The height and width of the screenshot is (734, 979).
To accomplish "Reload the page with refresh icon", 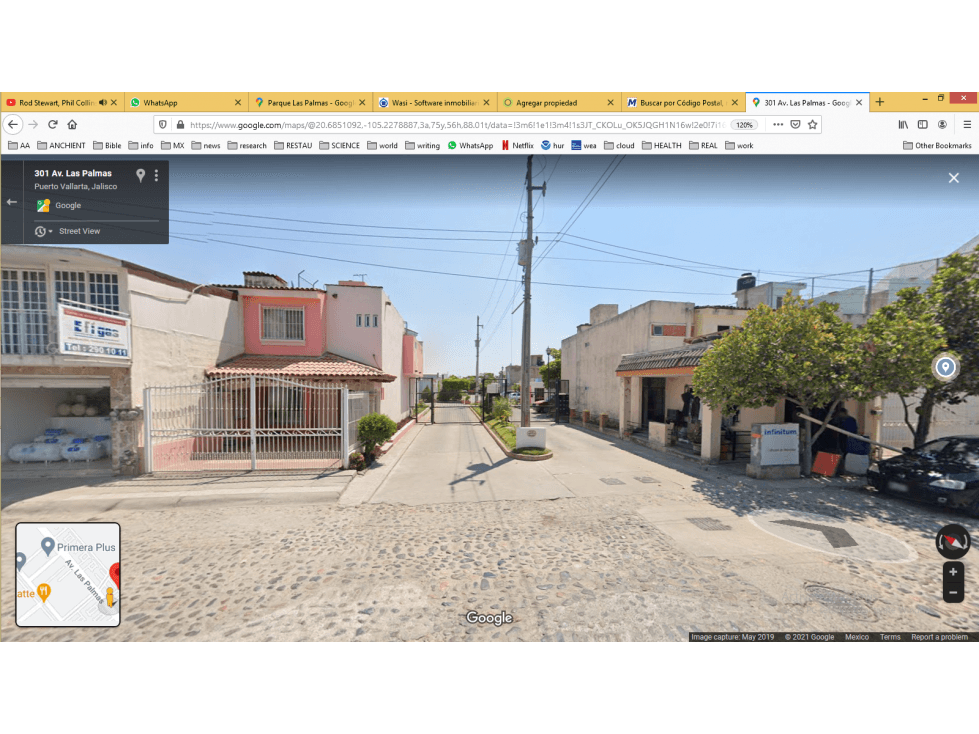I will click(53, 124).
